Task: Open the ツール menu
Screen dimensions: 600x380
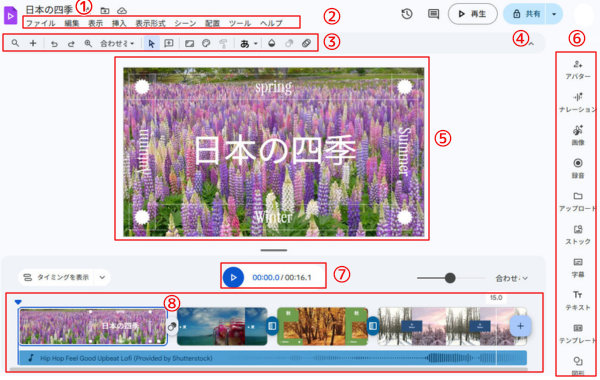Action: pos(240,23)
